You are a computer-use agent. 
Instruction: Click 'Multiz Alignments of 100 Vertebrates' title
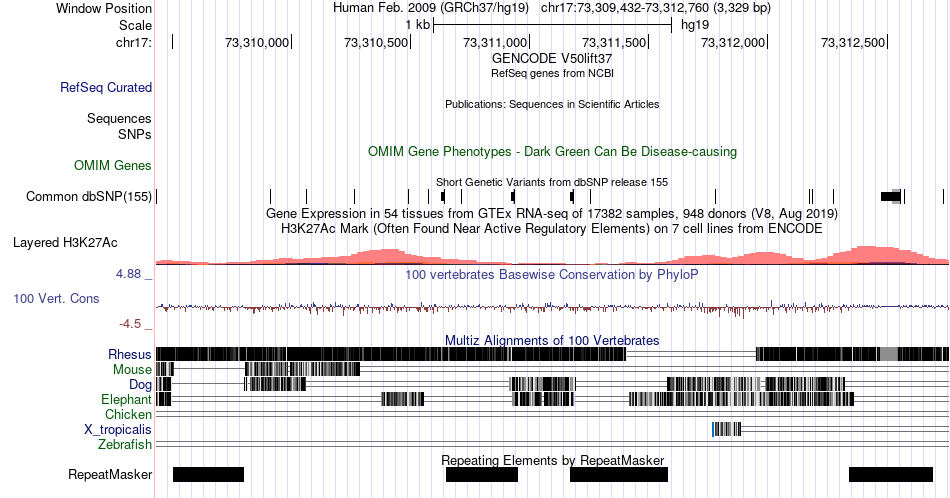(x=552, y=340)
